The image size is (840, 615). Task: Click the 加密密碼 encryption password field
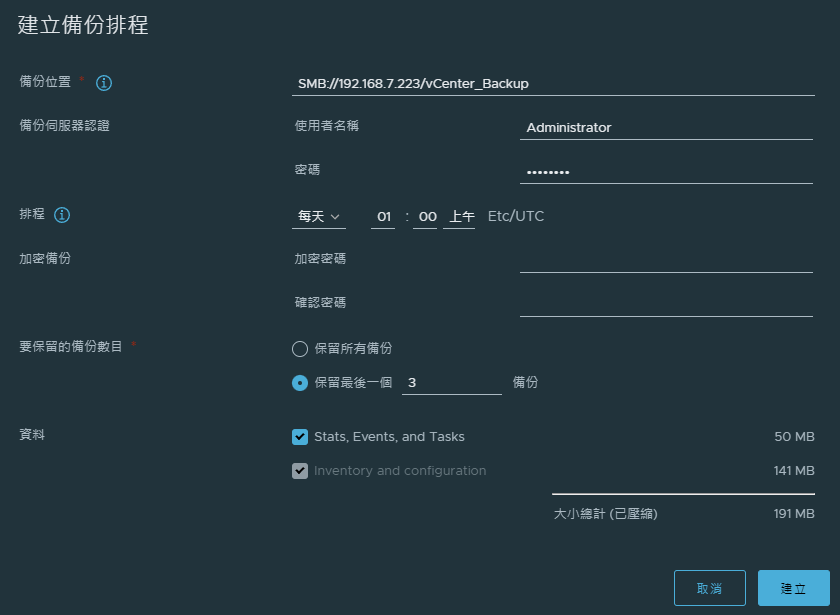click(666, 261)
